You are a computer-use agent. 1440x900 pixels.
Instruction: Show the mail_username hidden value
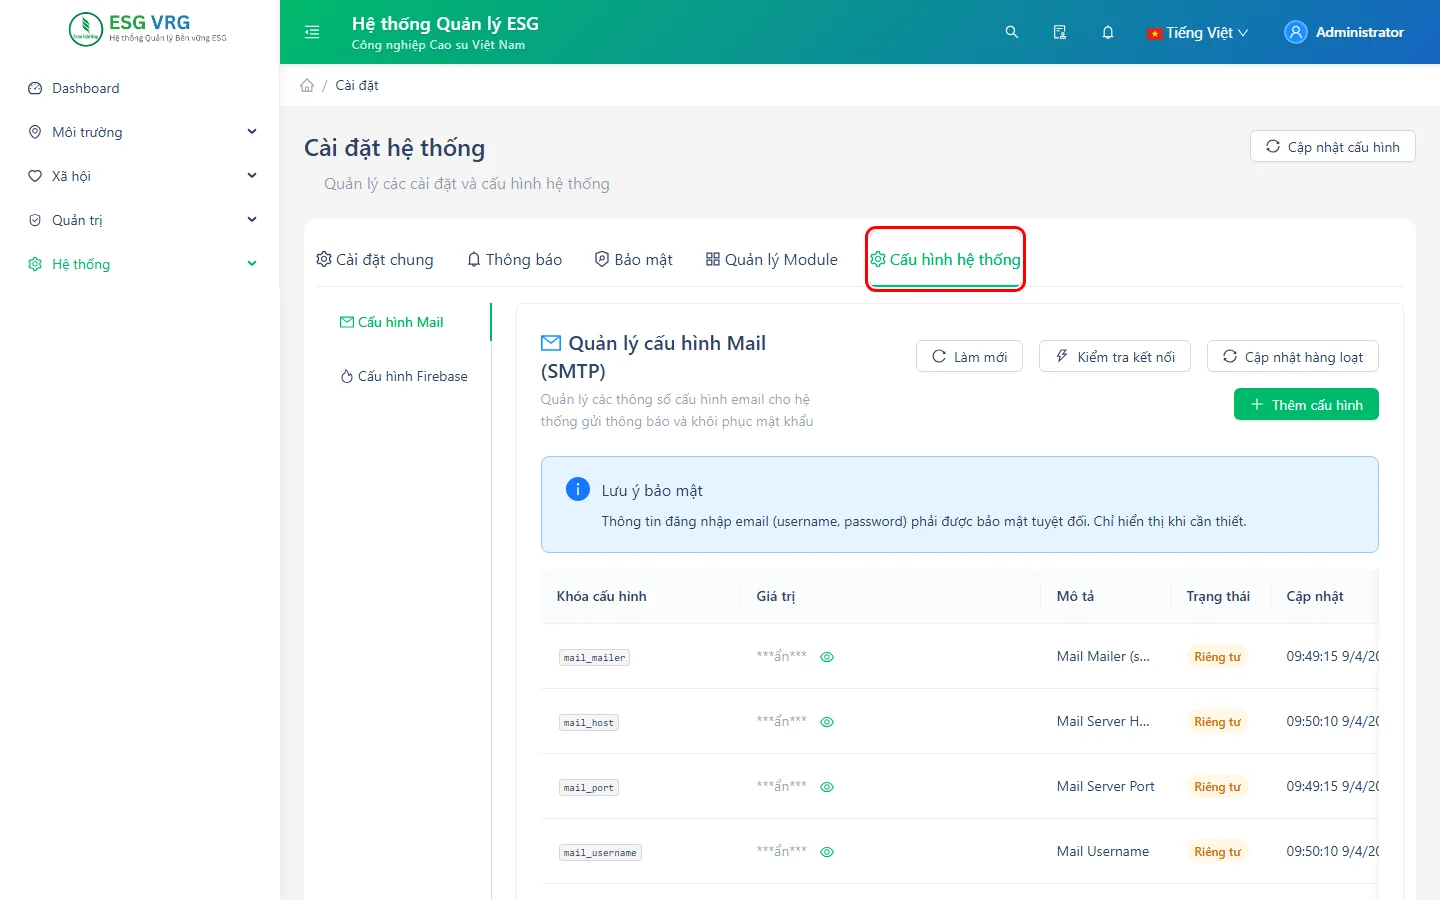pos(827,852)
